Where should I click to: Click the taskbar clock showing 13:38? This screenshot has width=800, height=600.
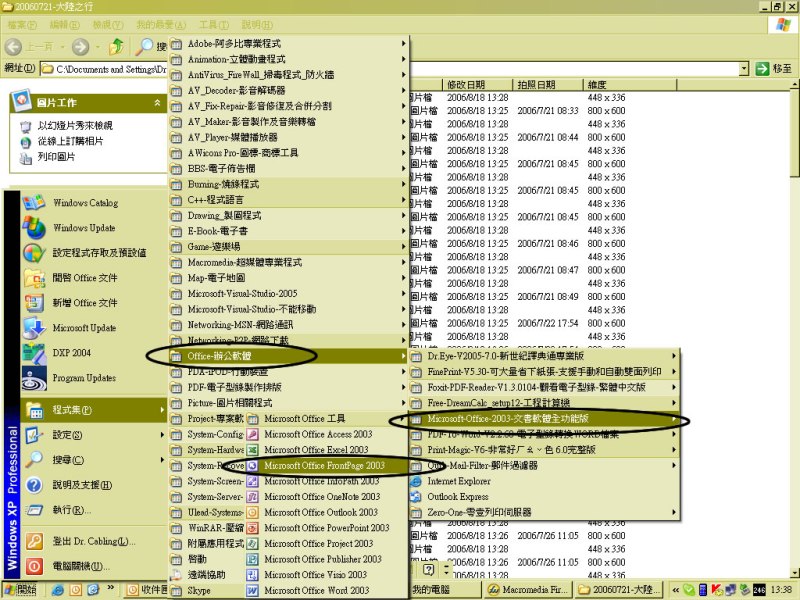[x=781, y=590]
